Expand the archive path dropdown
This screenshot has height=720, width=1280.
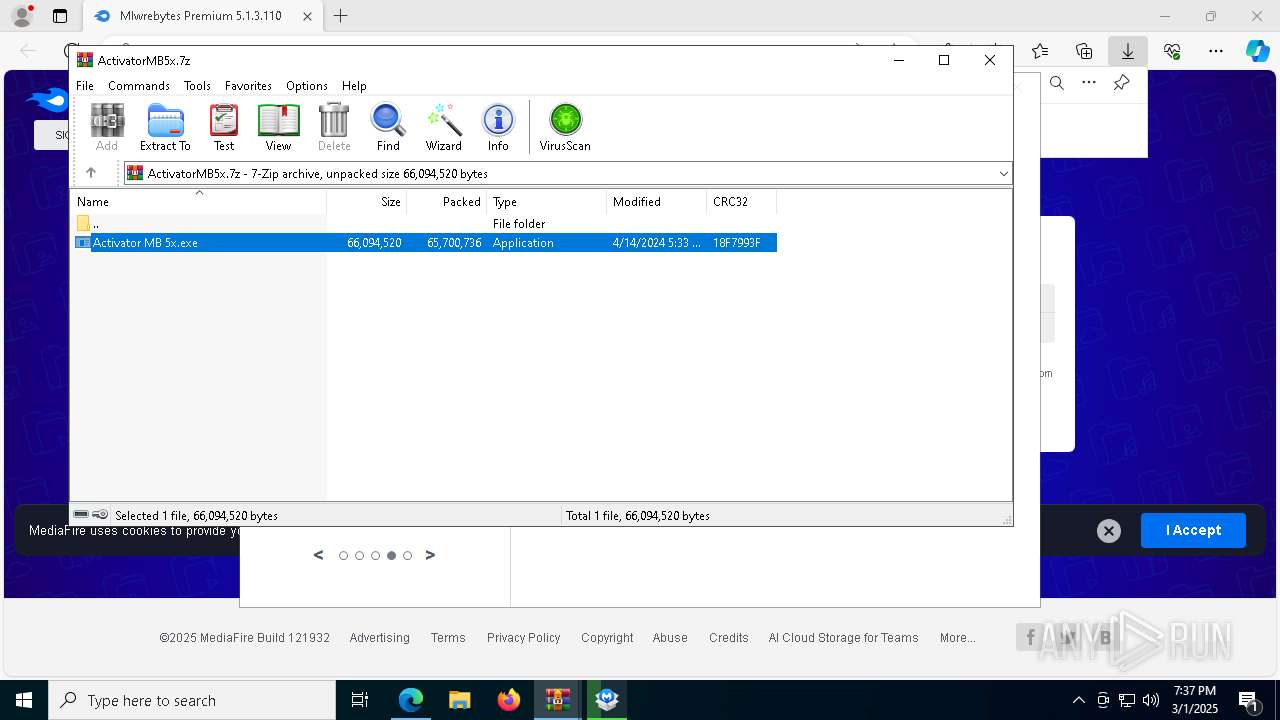(x=1003, y=174)
